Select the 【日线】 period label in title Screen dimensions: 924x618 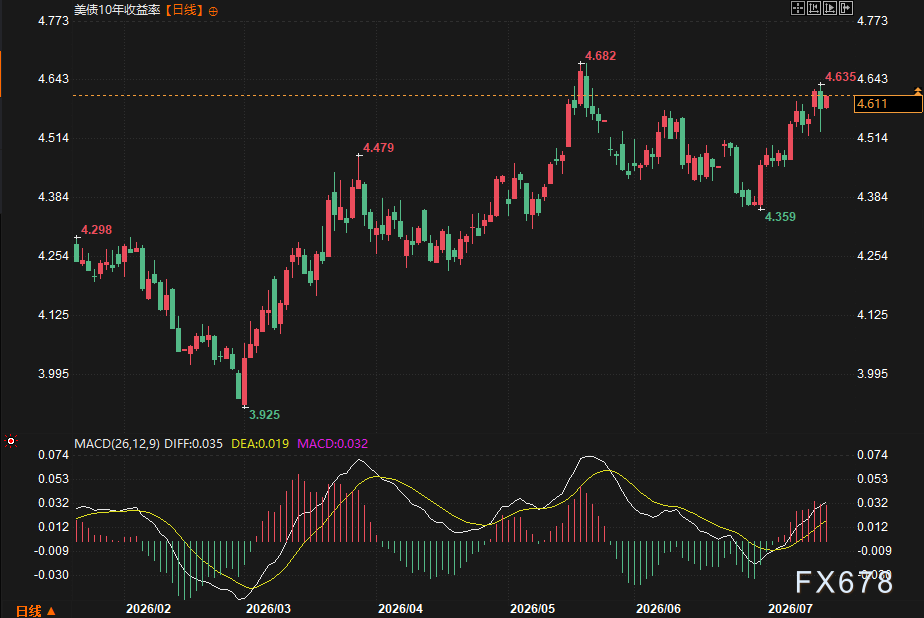click(184, 10)
